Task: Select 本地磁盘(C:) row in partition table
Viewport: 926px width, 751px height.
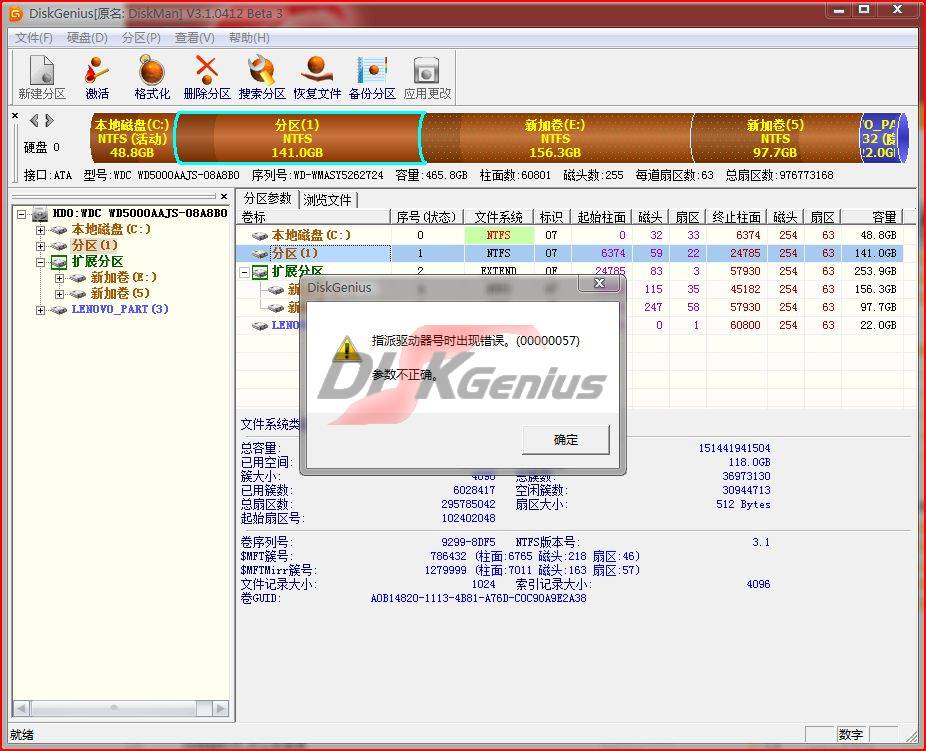Action: point(569,235)
